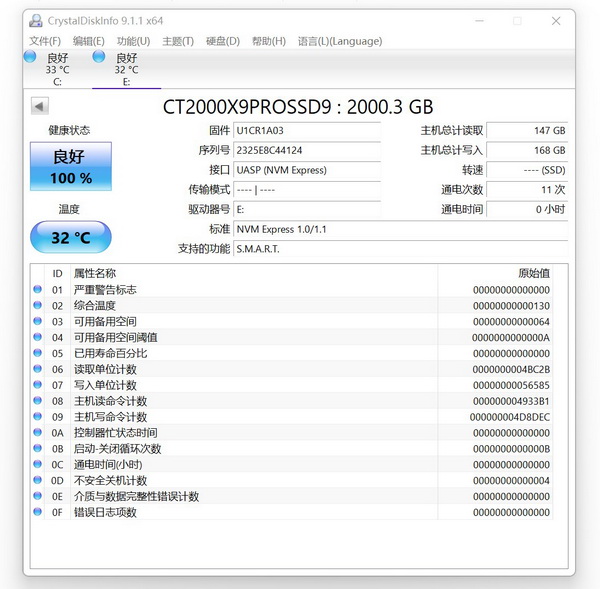
Task: Select attribute row 07 写入单位计数
Action: [292, 385]
